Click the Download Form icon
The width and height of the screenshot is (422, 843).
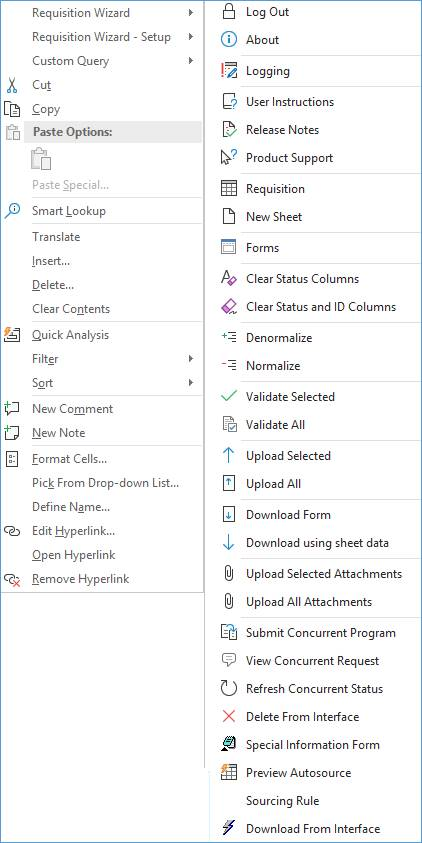(x=228, y=515)
